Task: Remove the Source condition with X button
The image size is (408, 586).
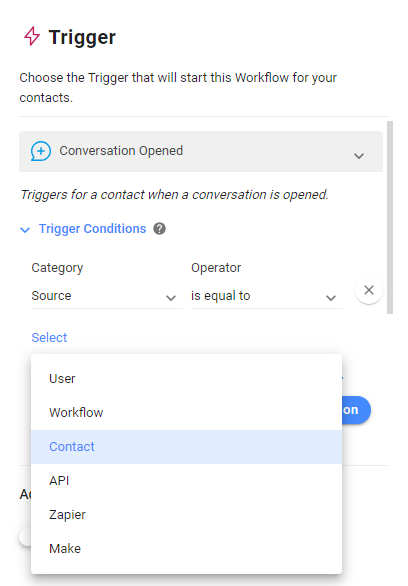Action: pyautogui.click(x=369, y=290)
